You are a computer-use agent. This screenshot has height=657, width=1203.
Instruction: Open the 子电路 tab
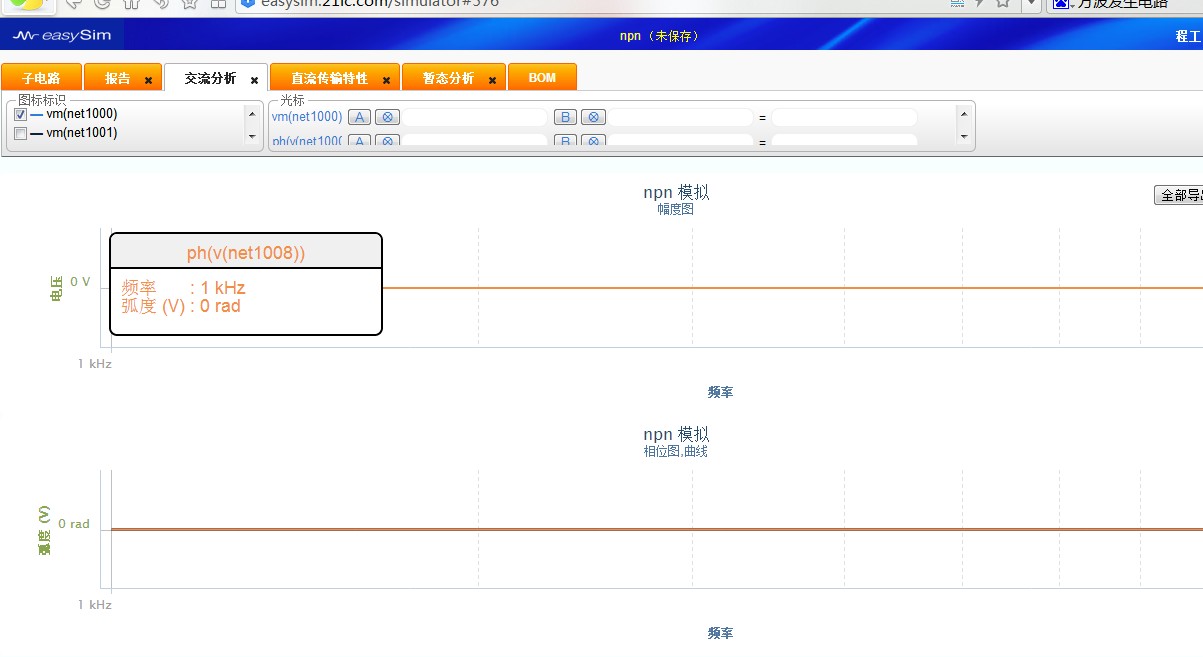[41, 78]
